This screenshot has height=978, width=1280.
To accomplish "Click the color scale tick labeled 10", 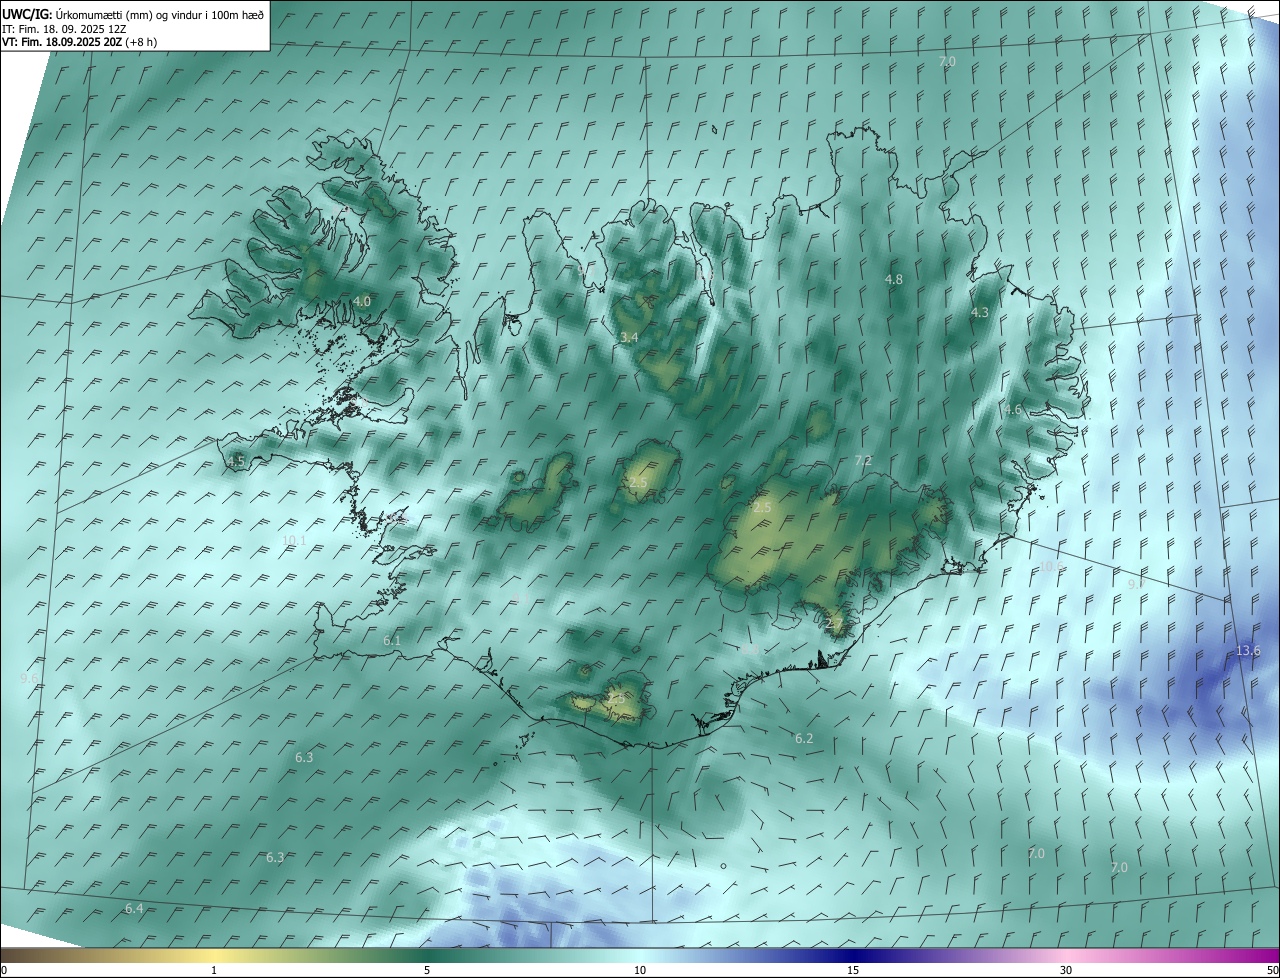I will pyautogui.click(x=640, y=971).
